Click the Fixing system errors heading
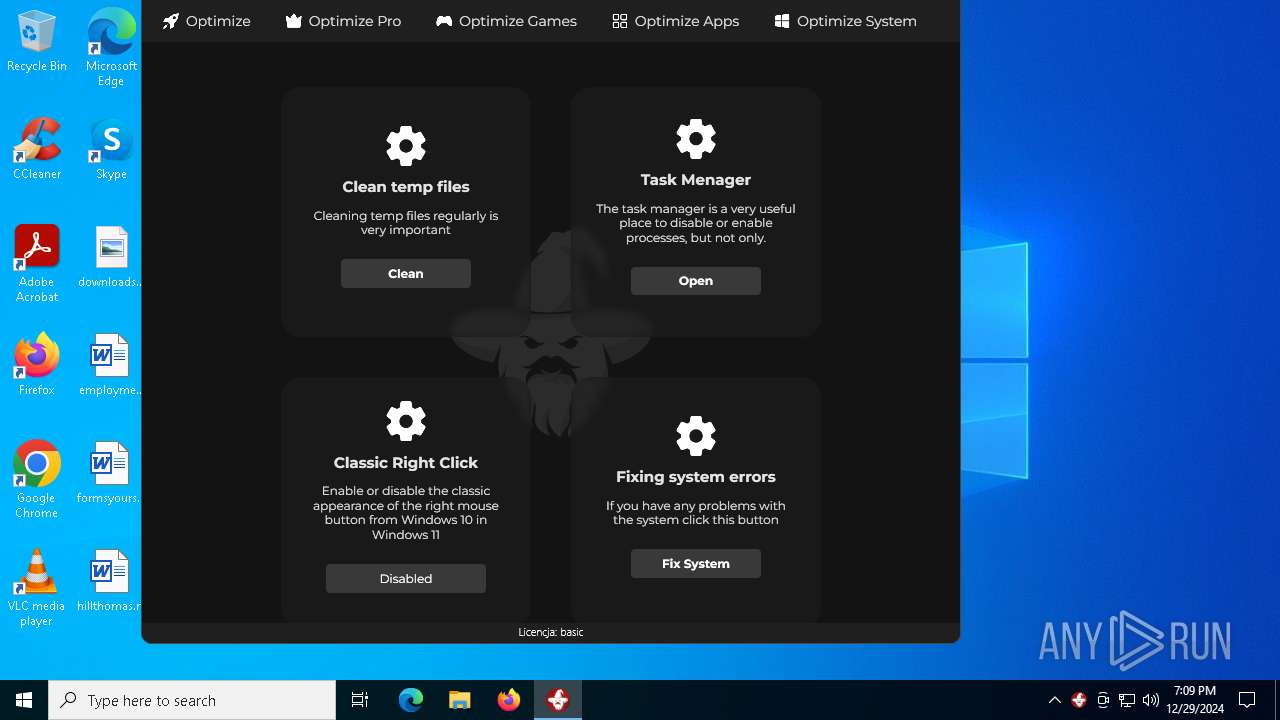1280x720 pixels. pyautogui.click(x=696, y=477)
